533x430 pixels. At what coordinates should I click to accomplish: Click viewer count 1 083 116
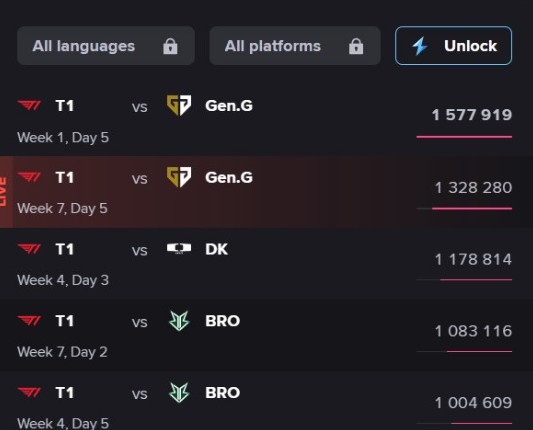[473, 331]
